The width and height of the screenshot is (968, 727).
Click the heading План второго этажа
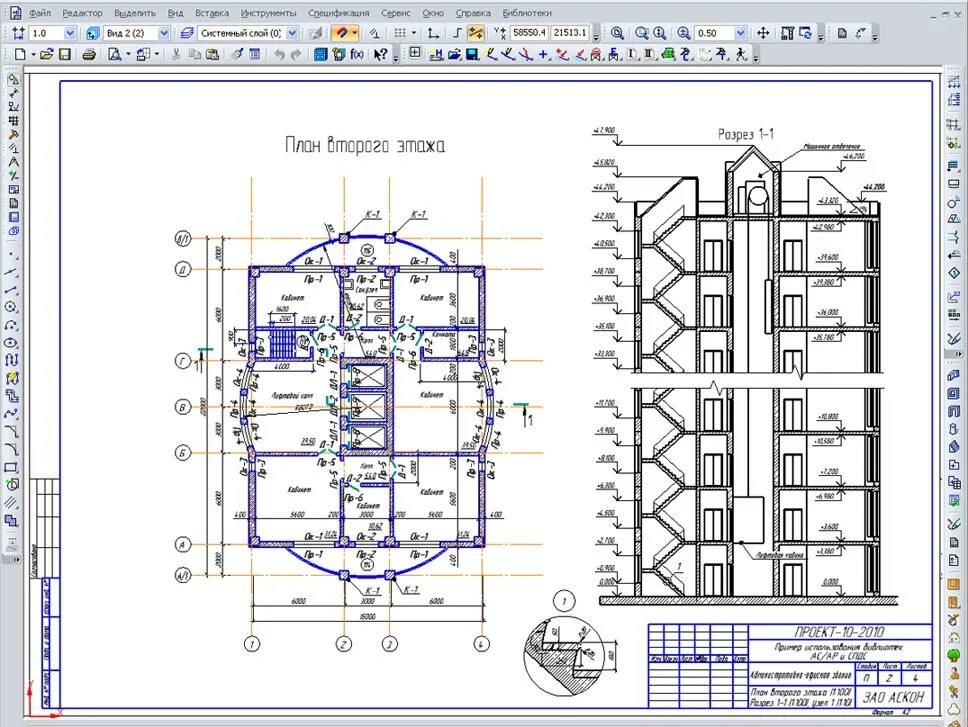click(364, 145)
